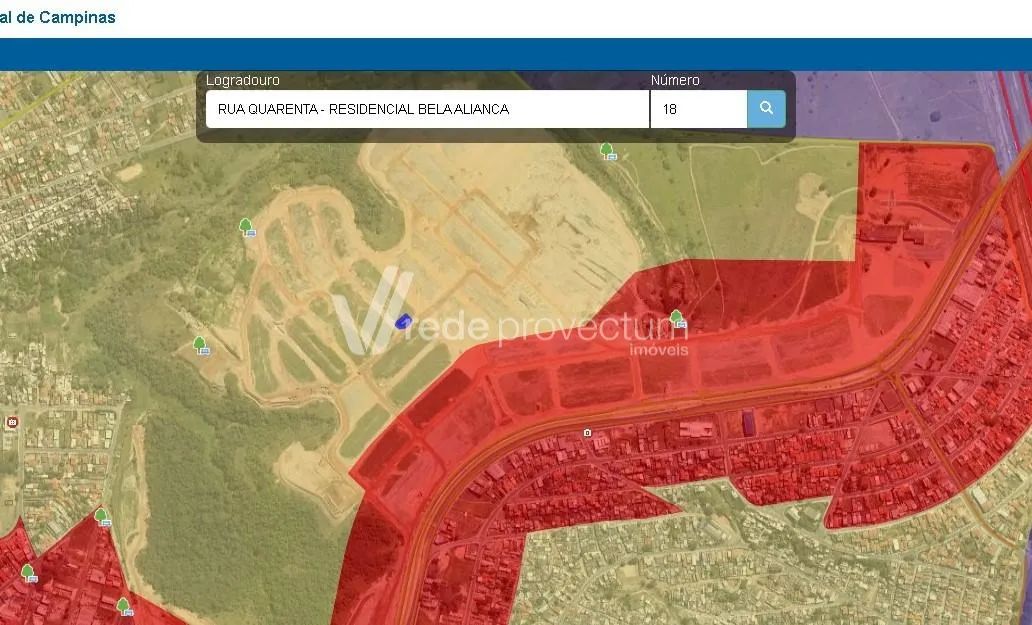This screenshot has height=625, width=1032.
Task: Select the blue highlighted parcel marker
Action: point(403,321)
